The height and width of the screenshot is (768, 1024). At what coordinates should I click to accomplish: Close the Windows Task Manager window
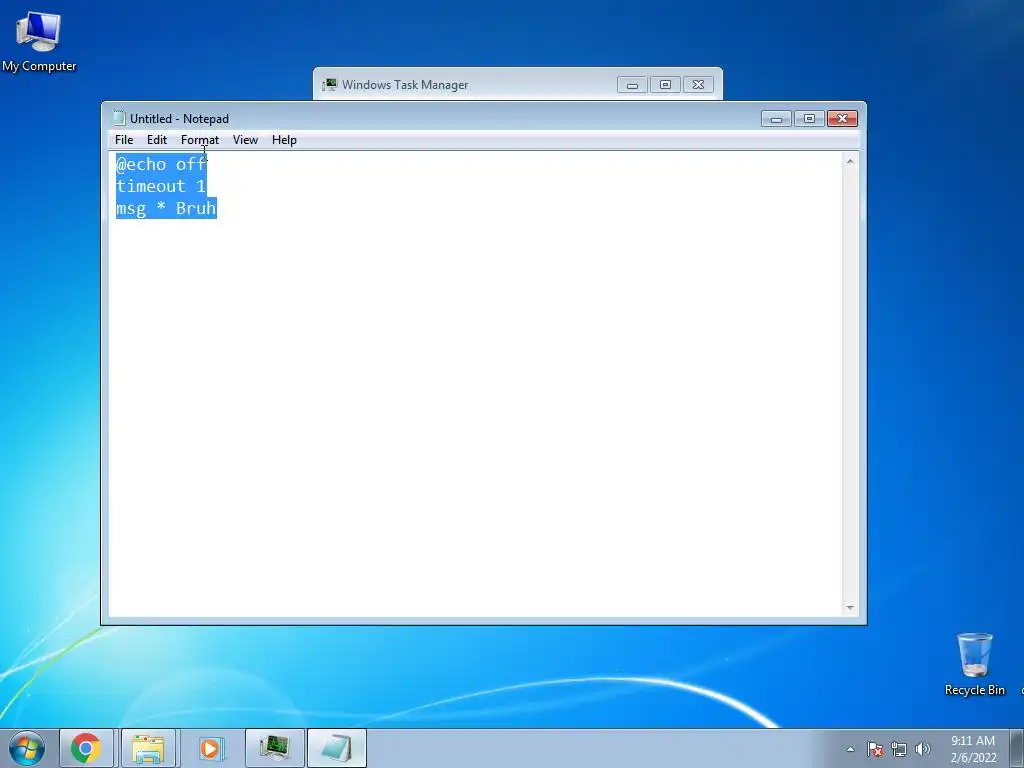pos(698,85)
